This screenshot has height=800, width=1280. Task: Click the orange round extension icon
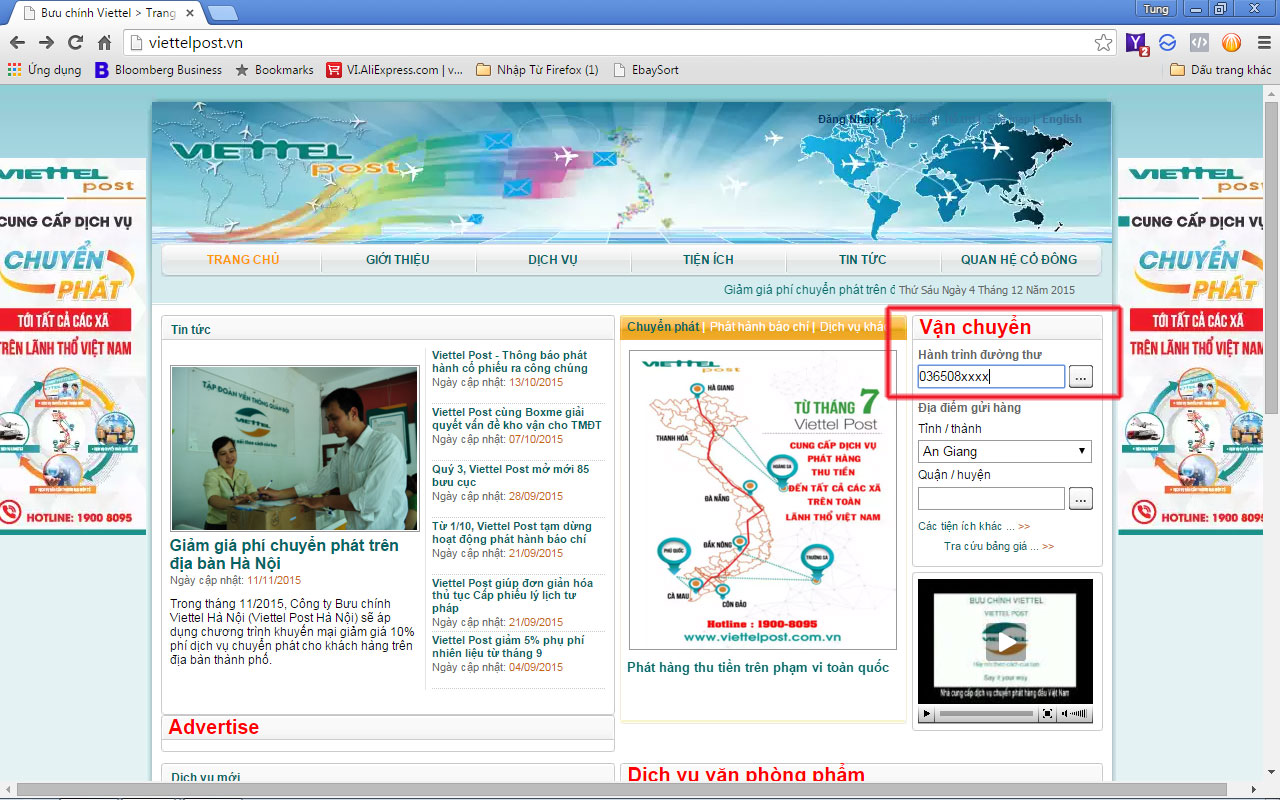point(1231,42)
